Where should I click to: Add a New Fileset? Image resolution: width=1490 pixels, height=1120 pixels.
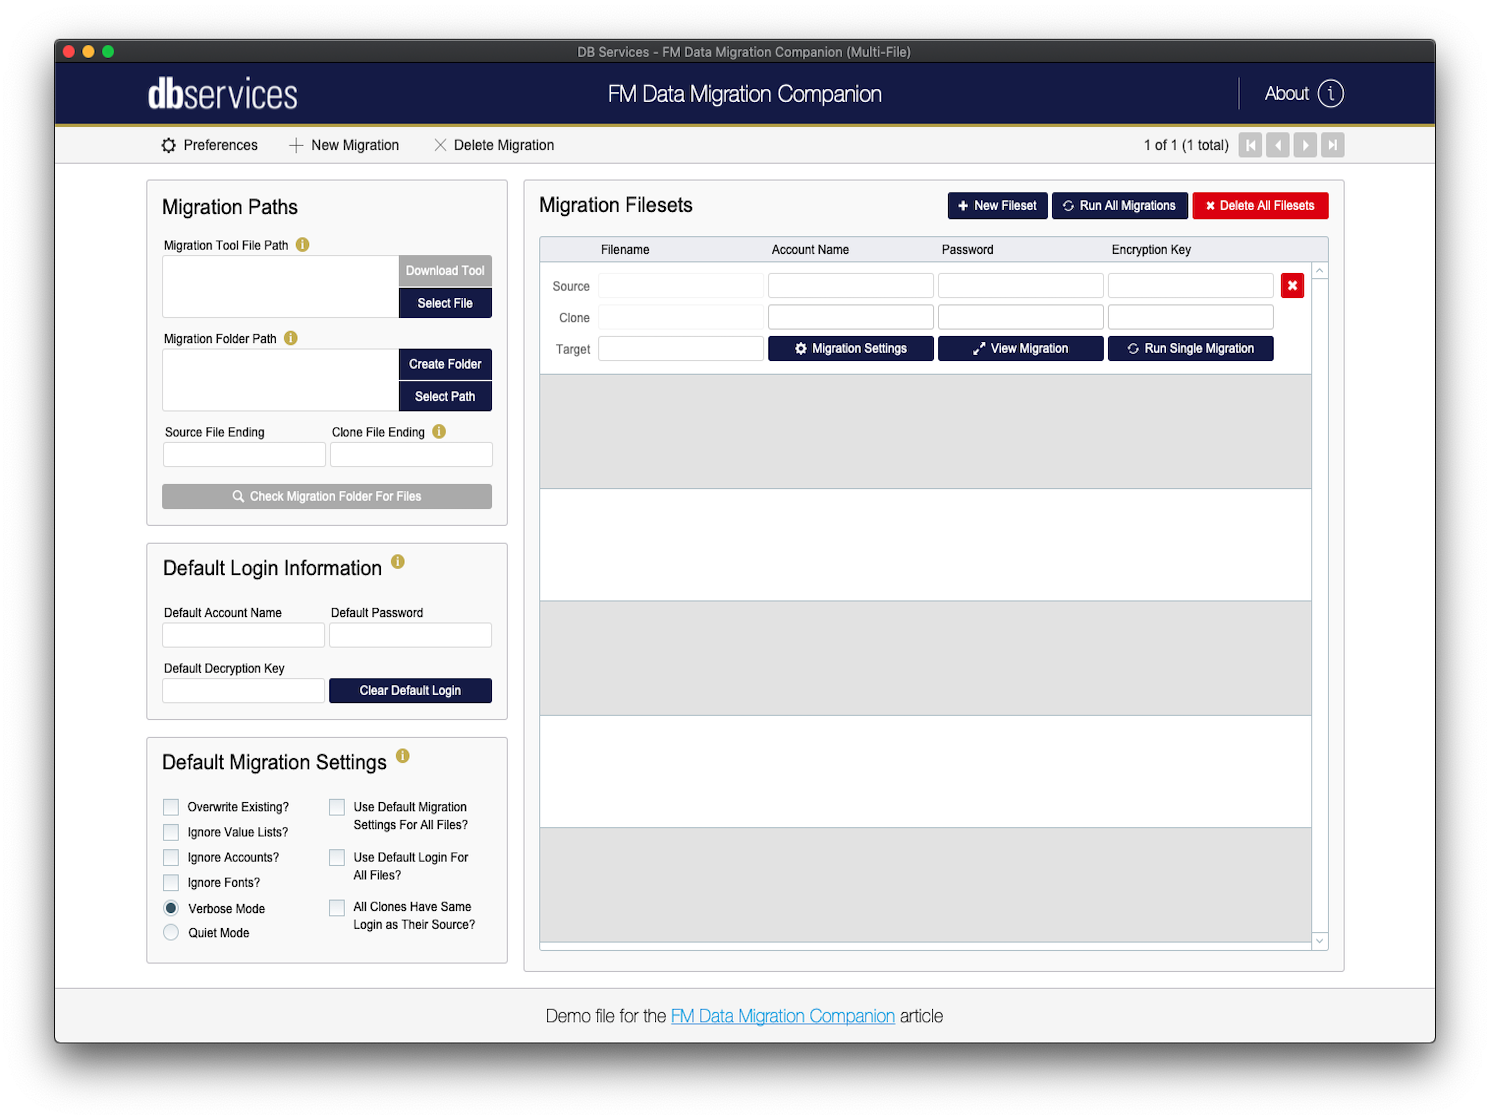tap(997, 205)
